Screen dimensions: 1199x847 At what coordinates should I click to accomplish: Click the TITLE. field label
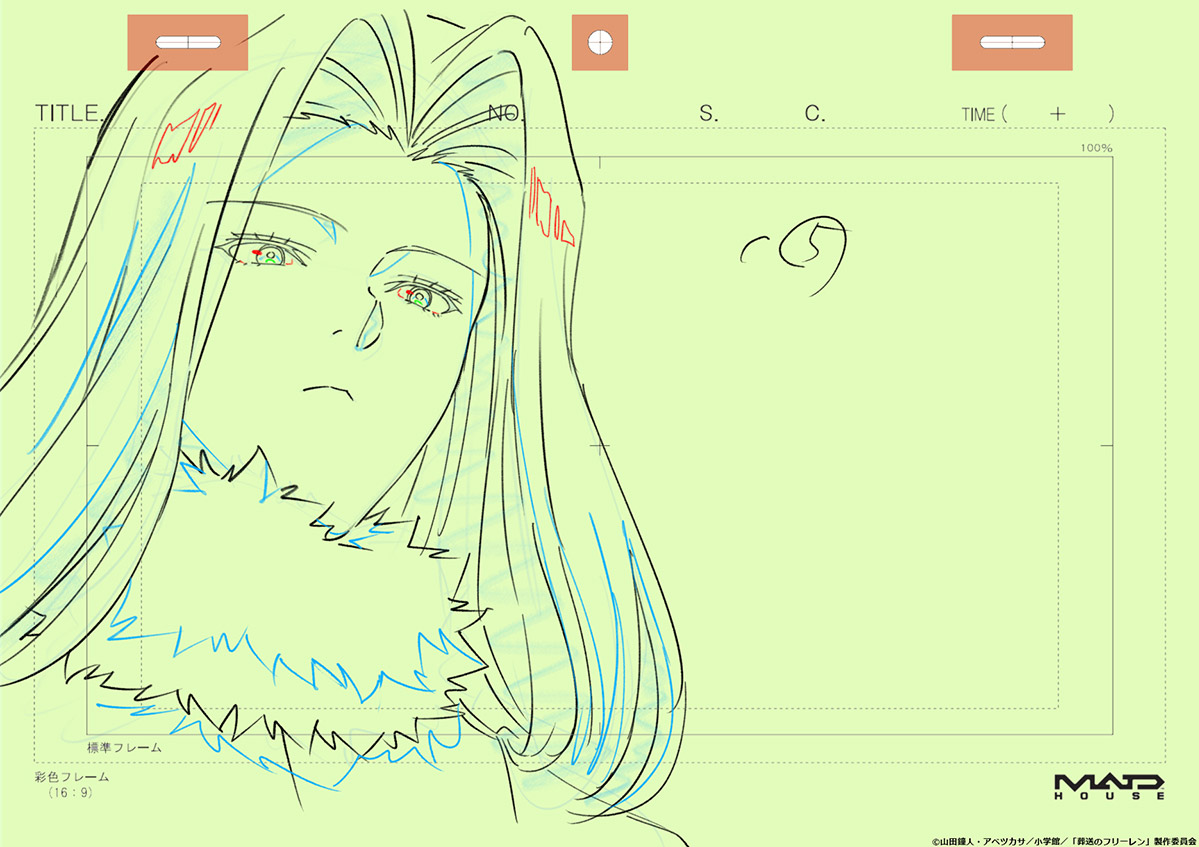click(70, 113)
